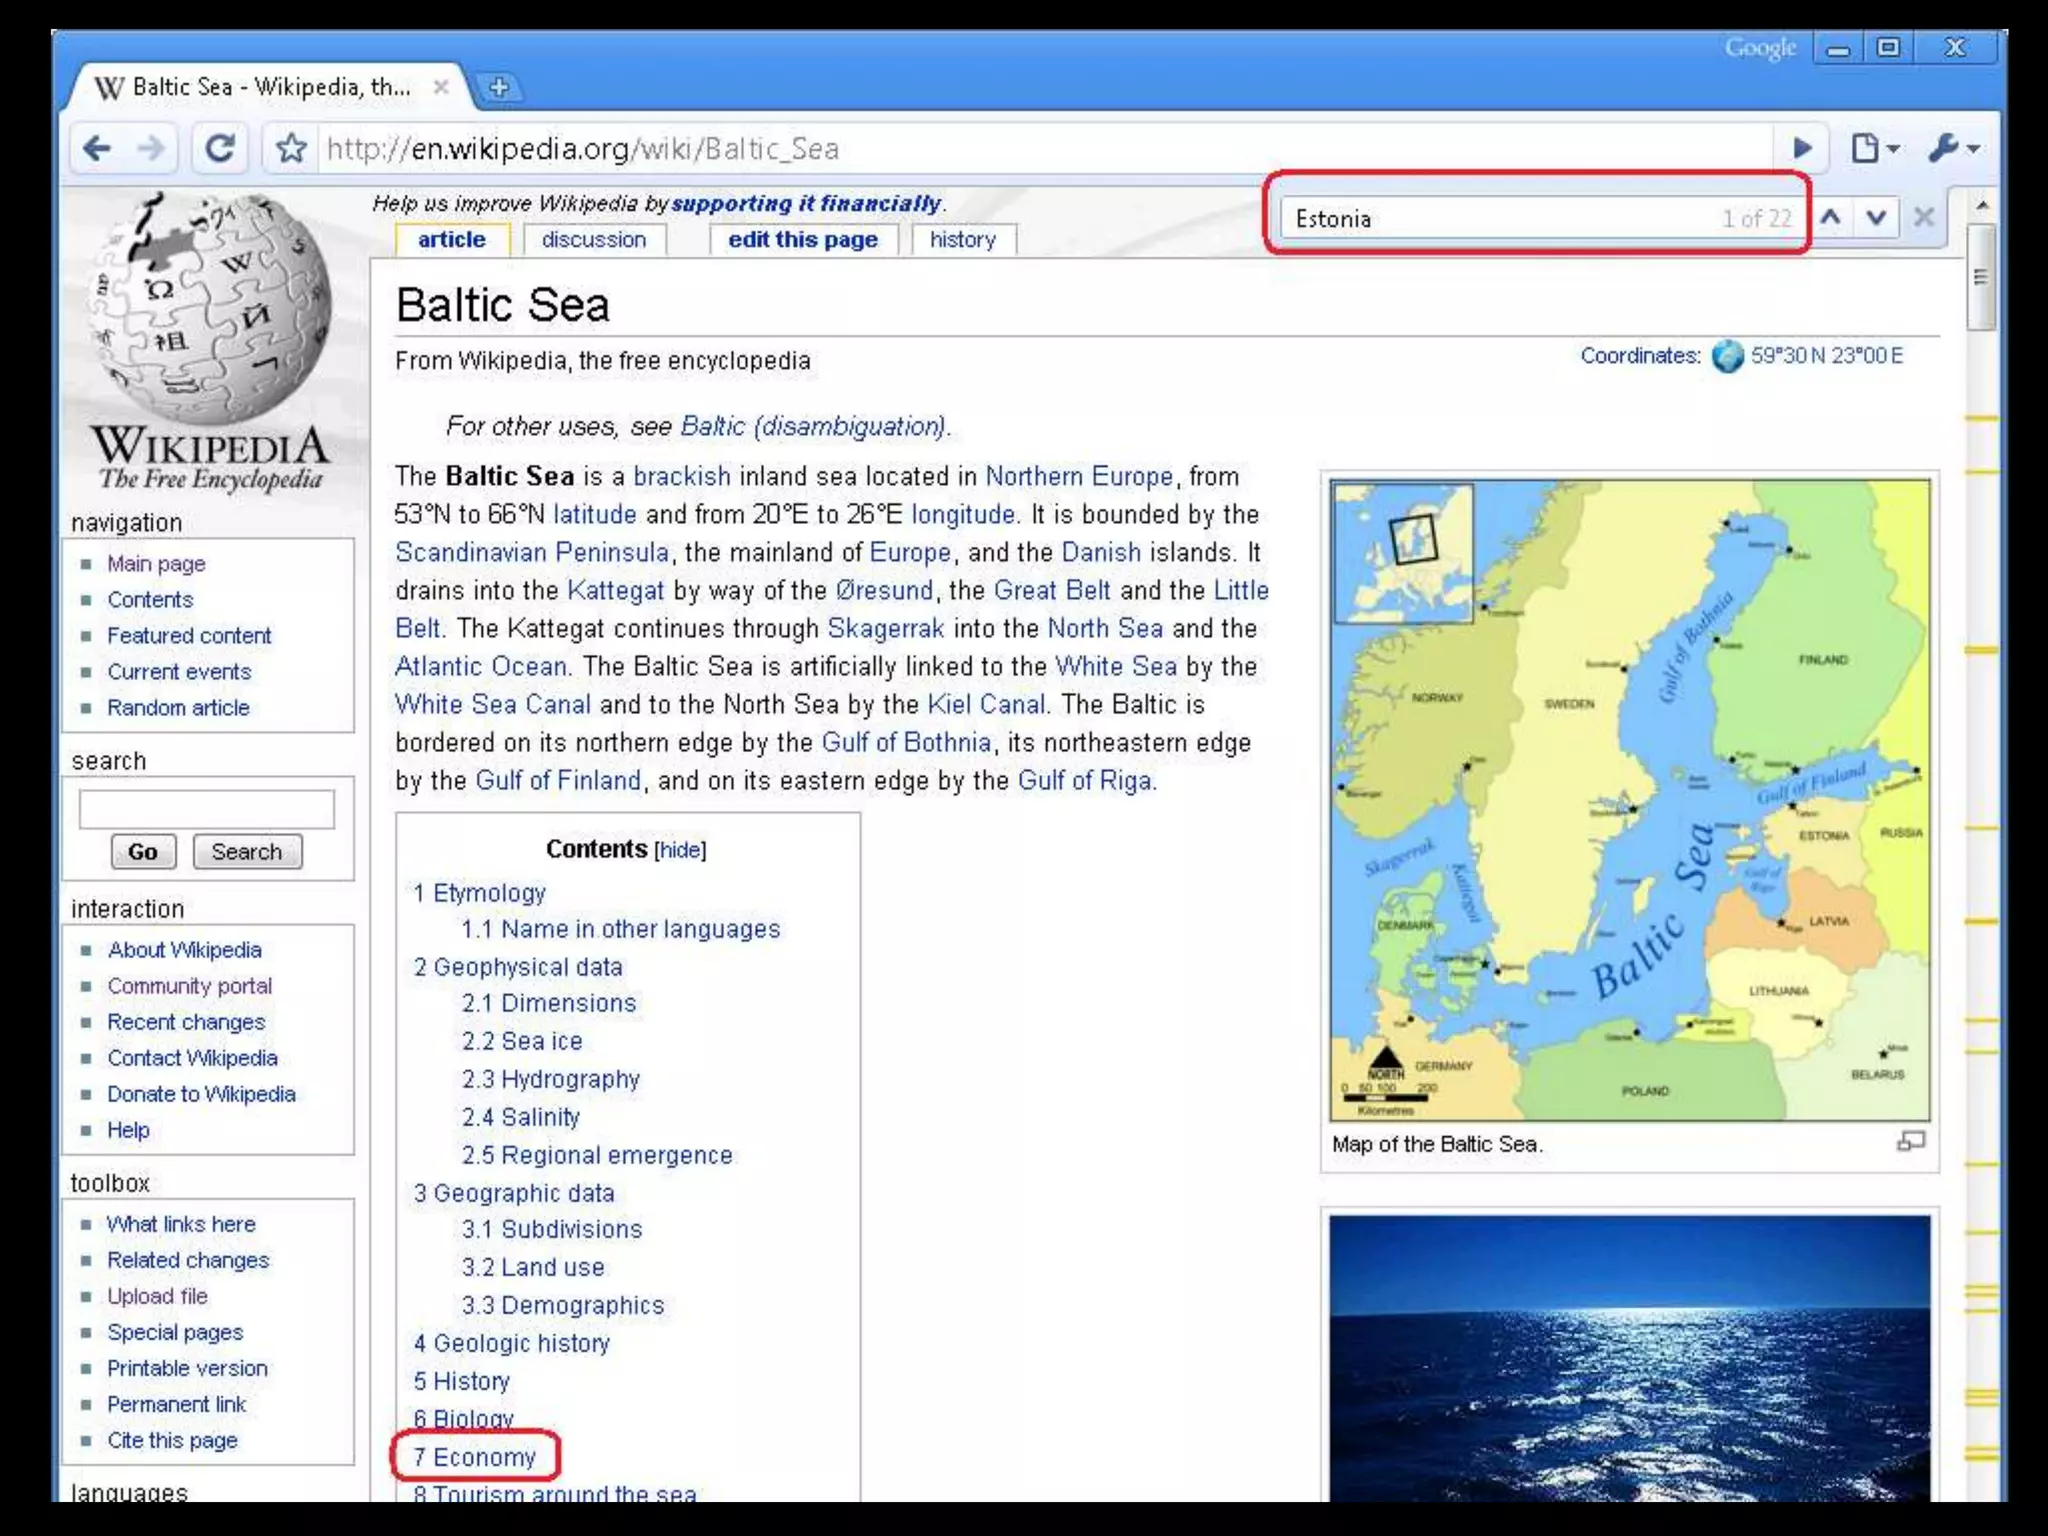Jump to 1.1 Name in other languages

tap(620, 929)
